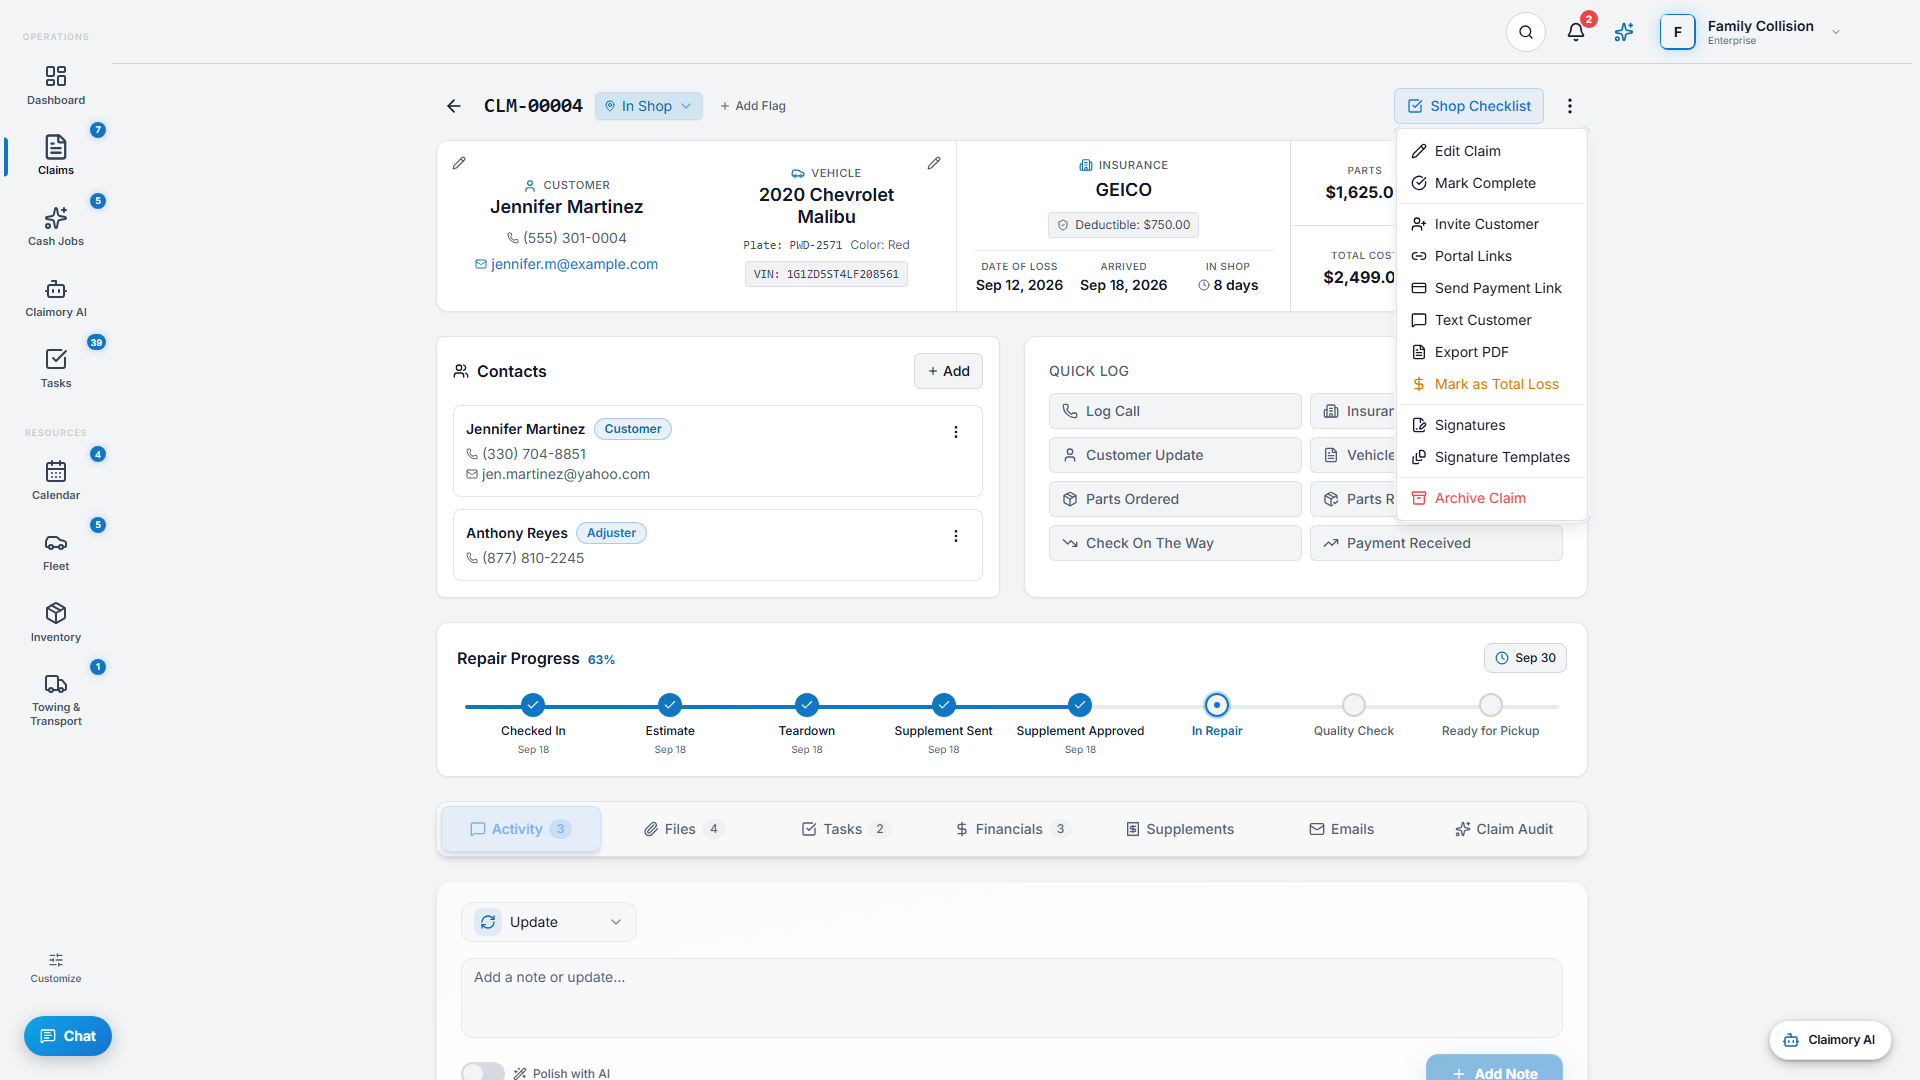Image resolution: width=1920 pixels, height=1080 pixels.
Task: Click the search magnifier icon
Action: (1526, 32)
